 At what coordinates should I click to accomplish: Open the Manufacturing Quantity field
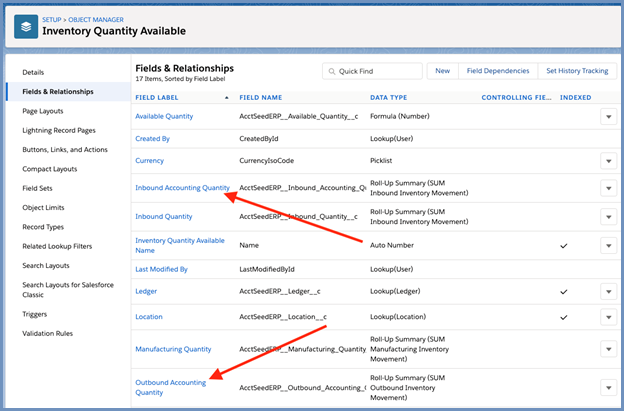tap(173, 349)
